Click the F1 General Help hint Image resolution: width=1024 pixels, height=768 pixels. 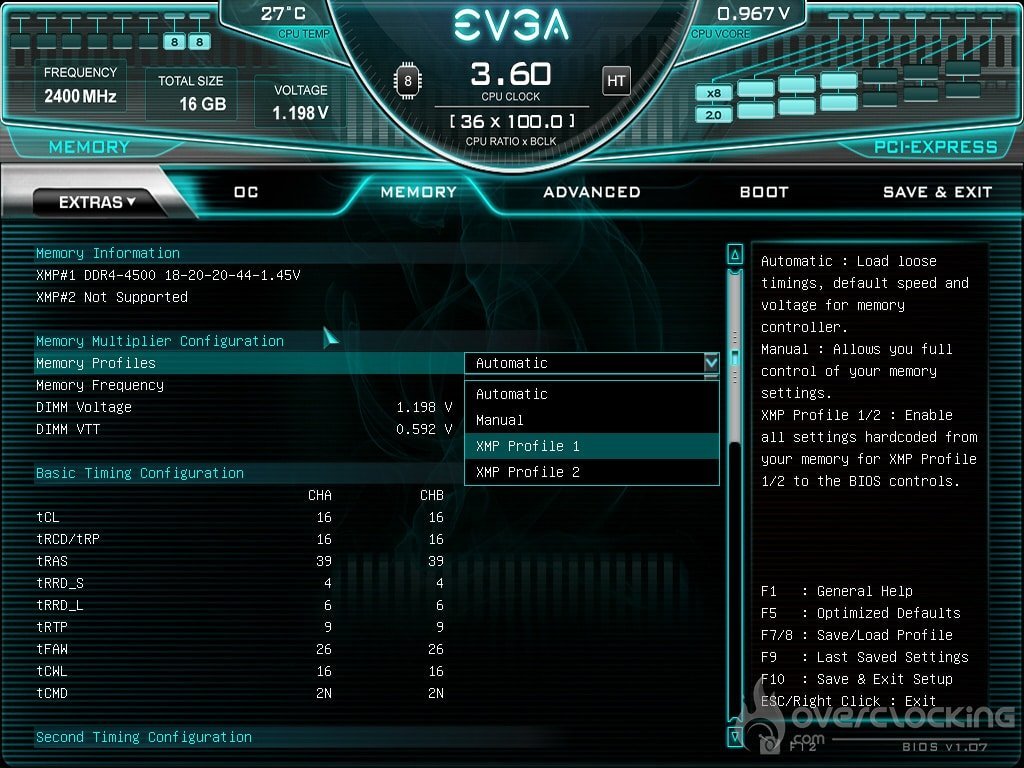point(837,591)
